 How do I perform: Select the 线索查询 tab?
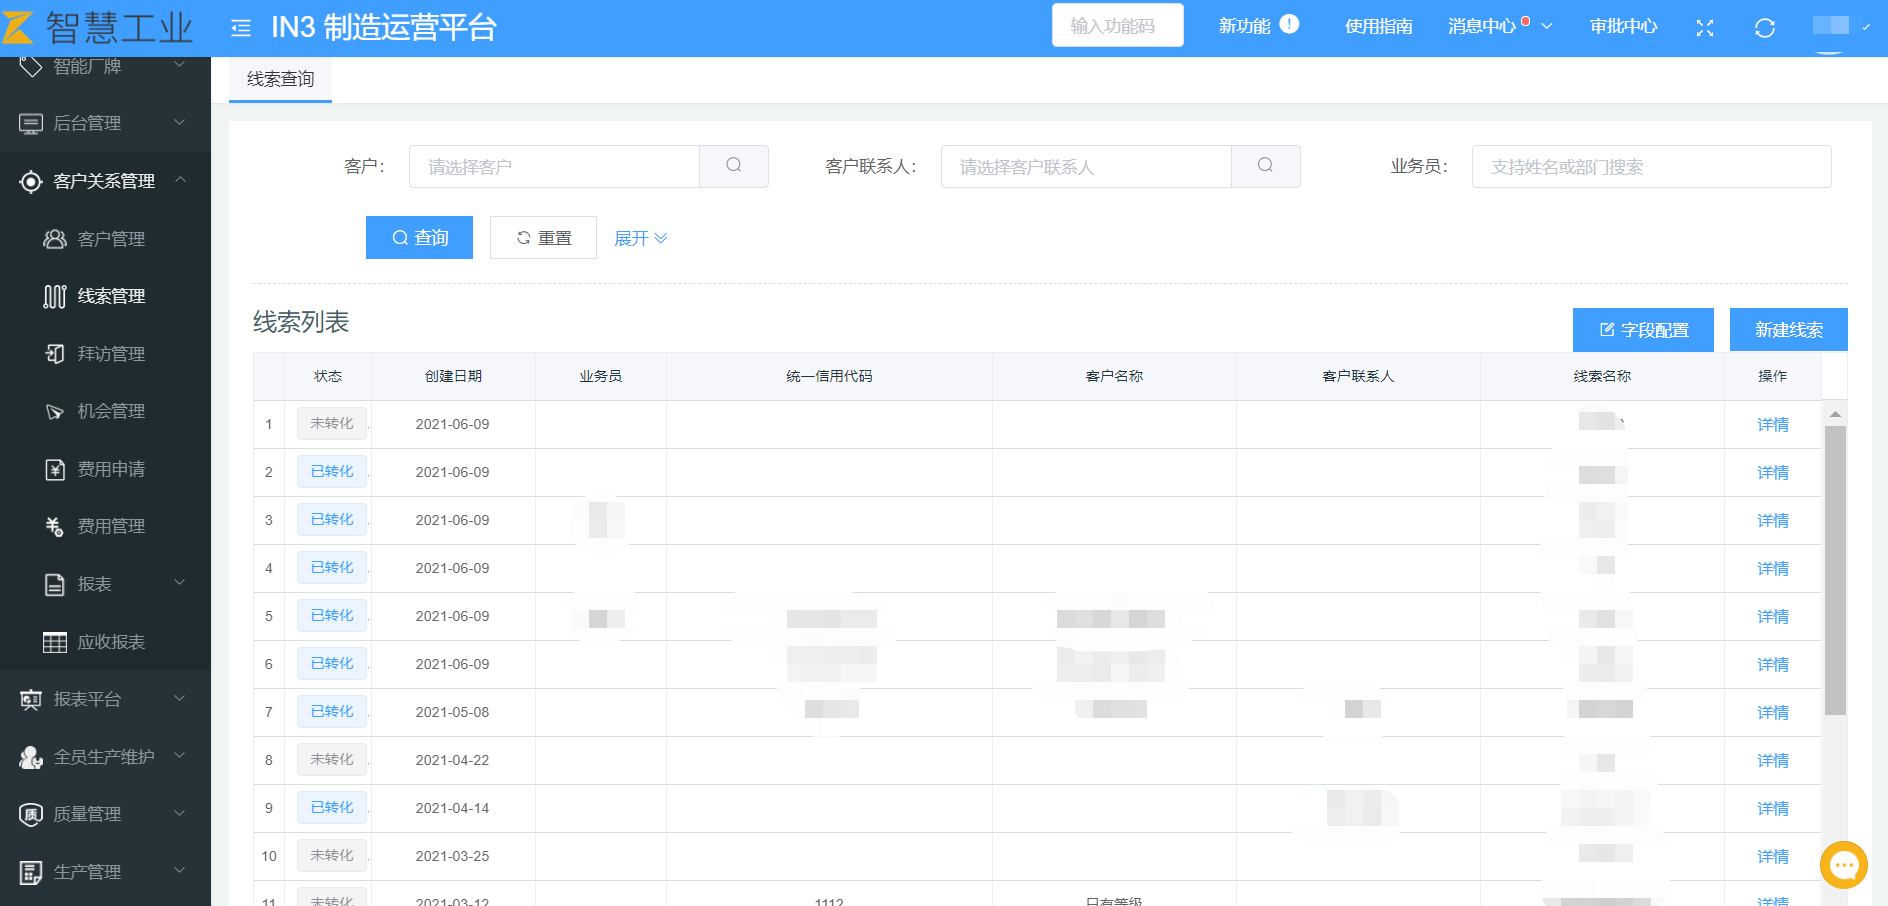pyautogui.click(x=280, y=80)
